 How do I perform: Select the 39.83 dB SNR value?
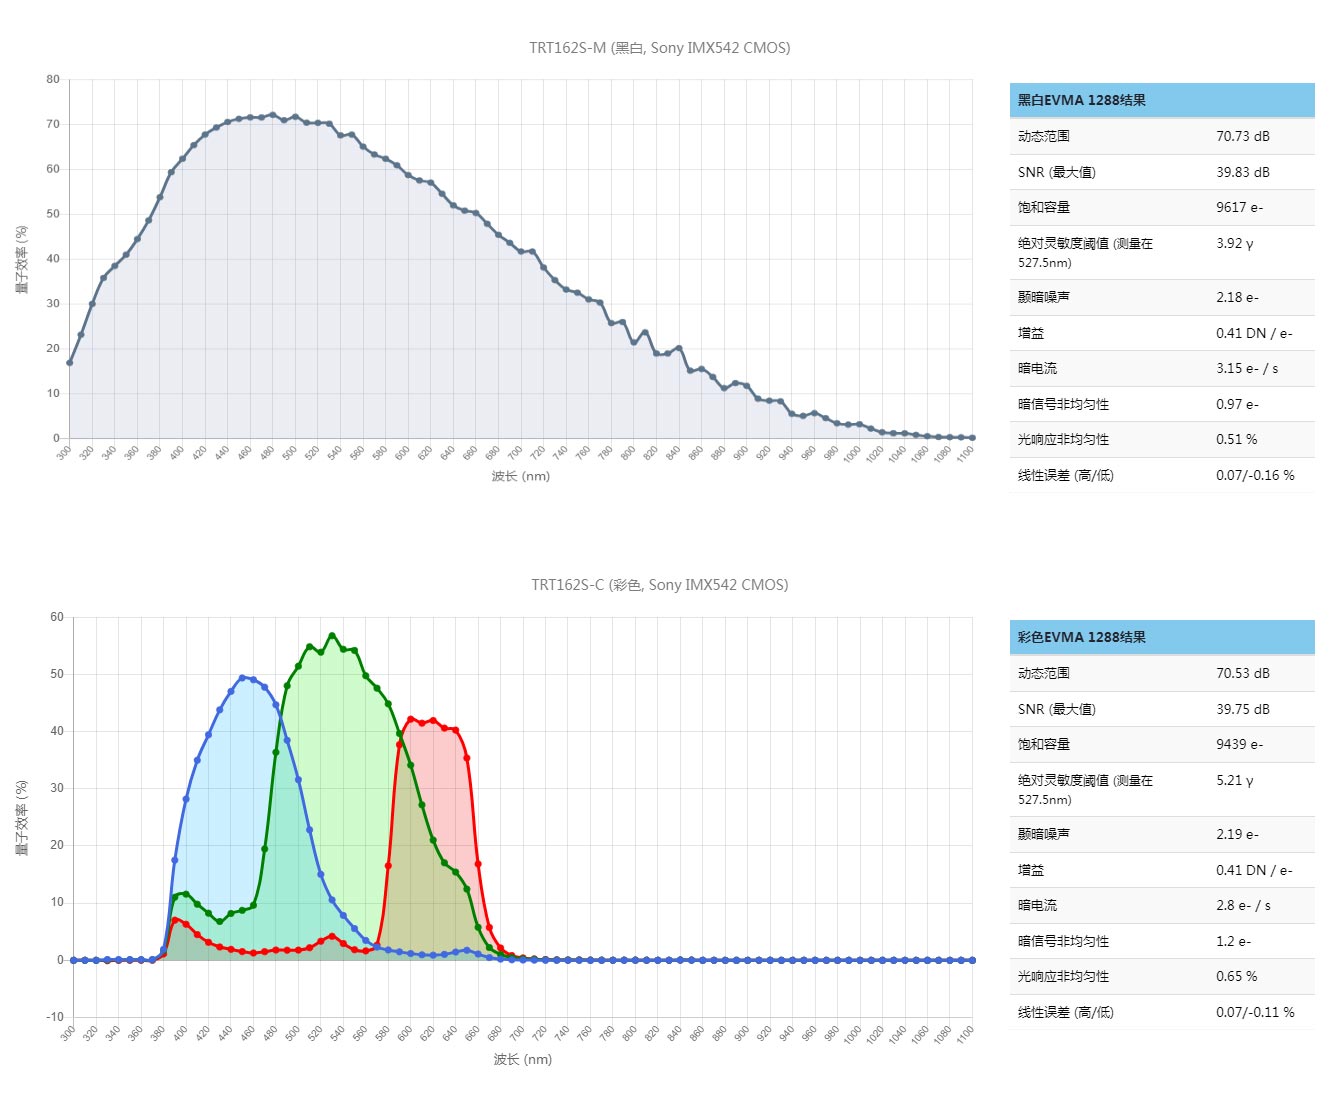(1242, 172)
